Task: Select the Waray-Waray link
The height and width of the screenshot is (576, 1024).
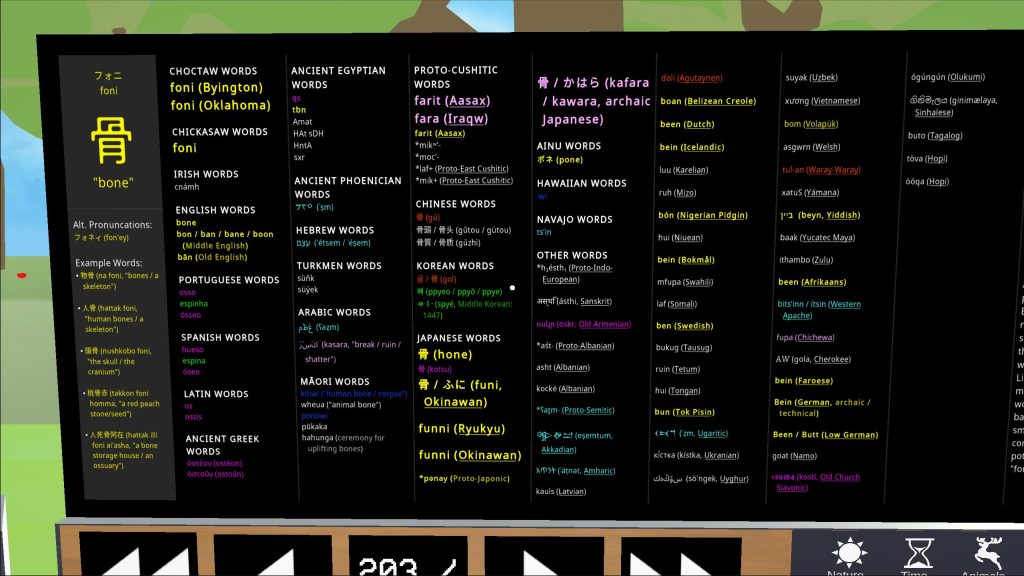Action: (834, 170)
